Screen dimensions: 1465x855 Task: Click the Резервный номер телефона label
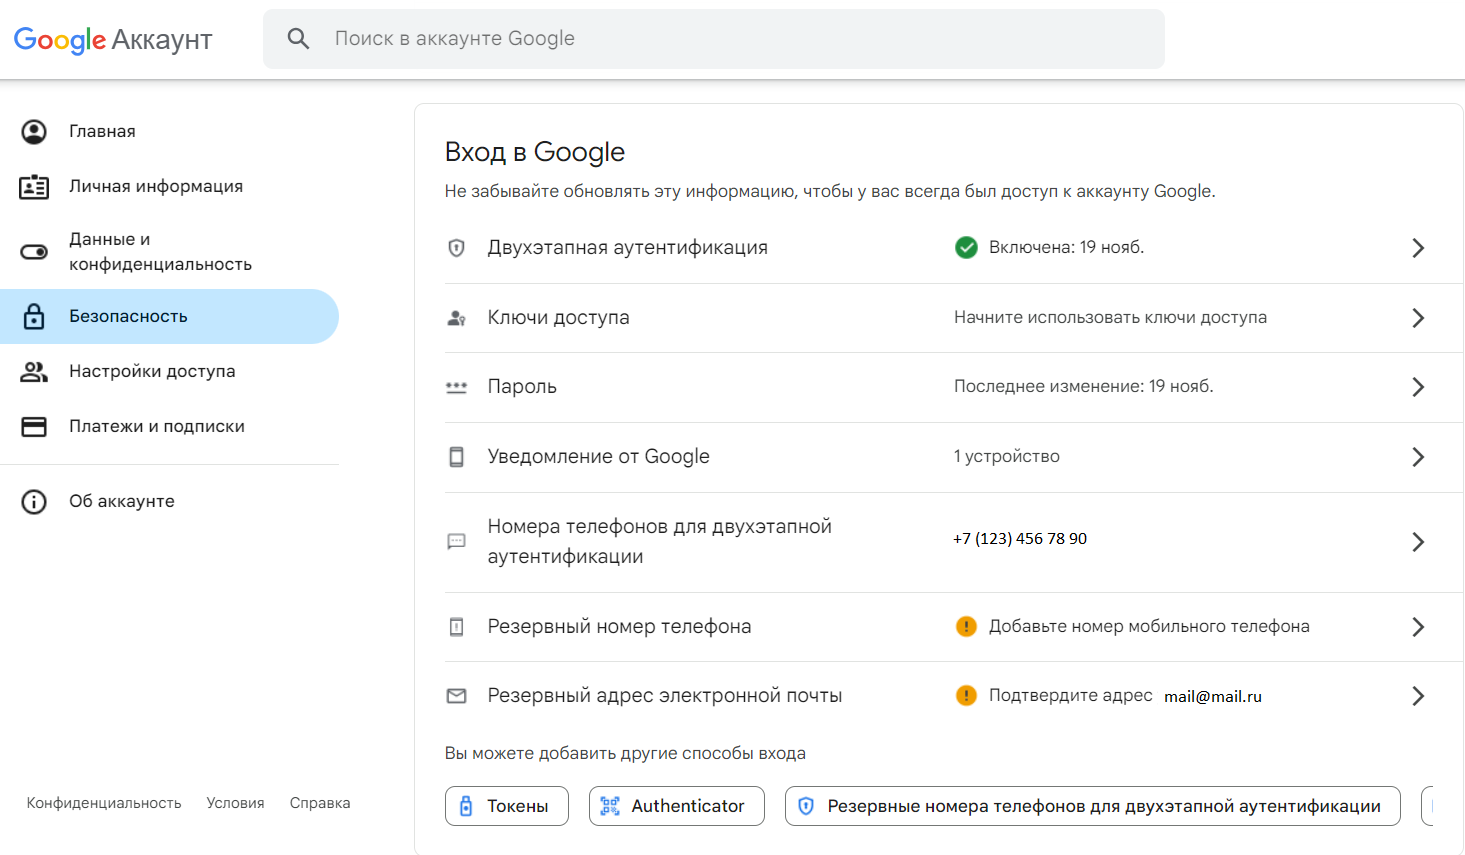(x=620, y=627)
